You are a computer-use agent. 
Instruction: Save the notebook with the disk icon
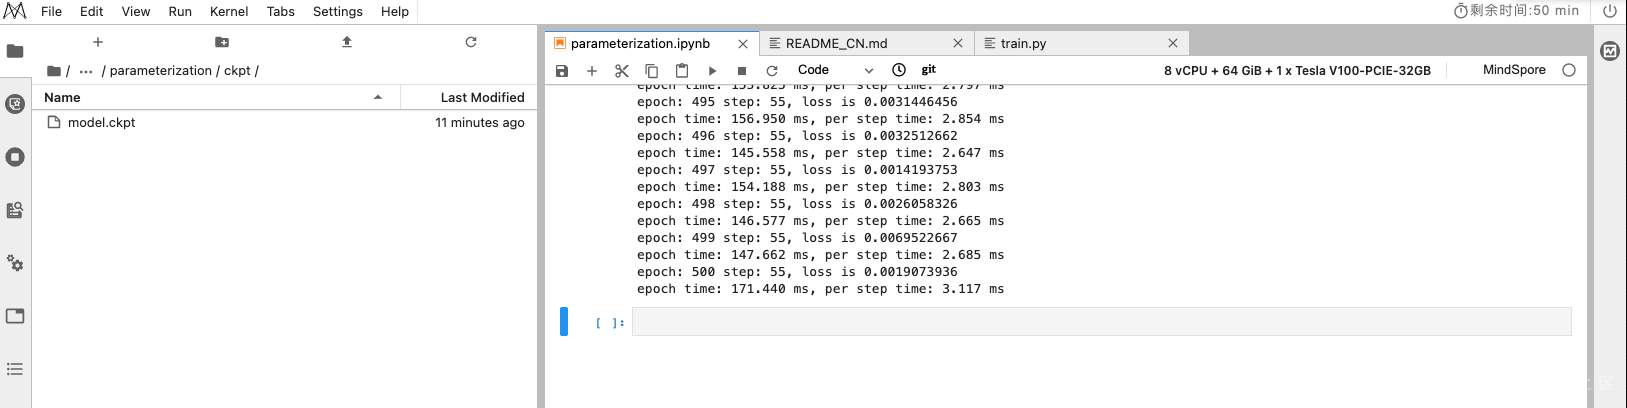(x=562, y=71)
